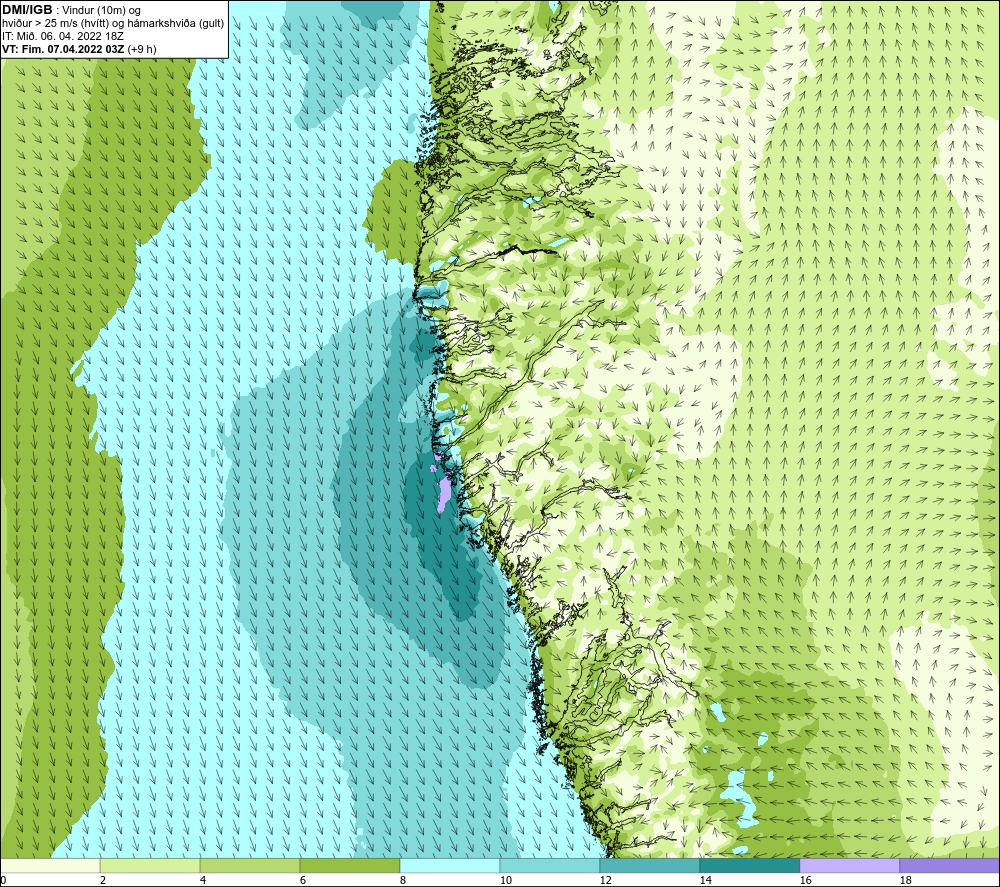The height and width of the screenshot is (887, 1000).
Task: Click the light purple 16–18 m/s legend swatch
Action: tap(849, 865)
